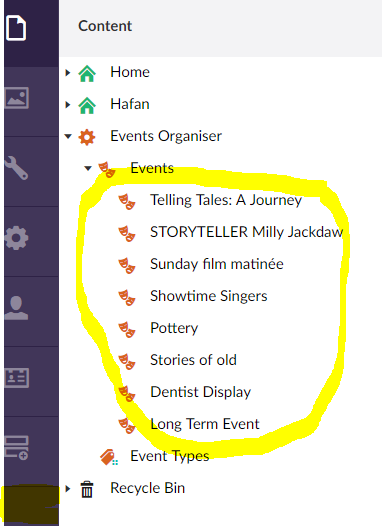Click the Event Types tag icon

[109, 457]
